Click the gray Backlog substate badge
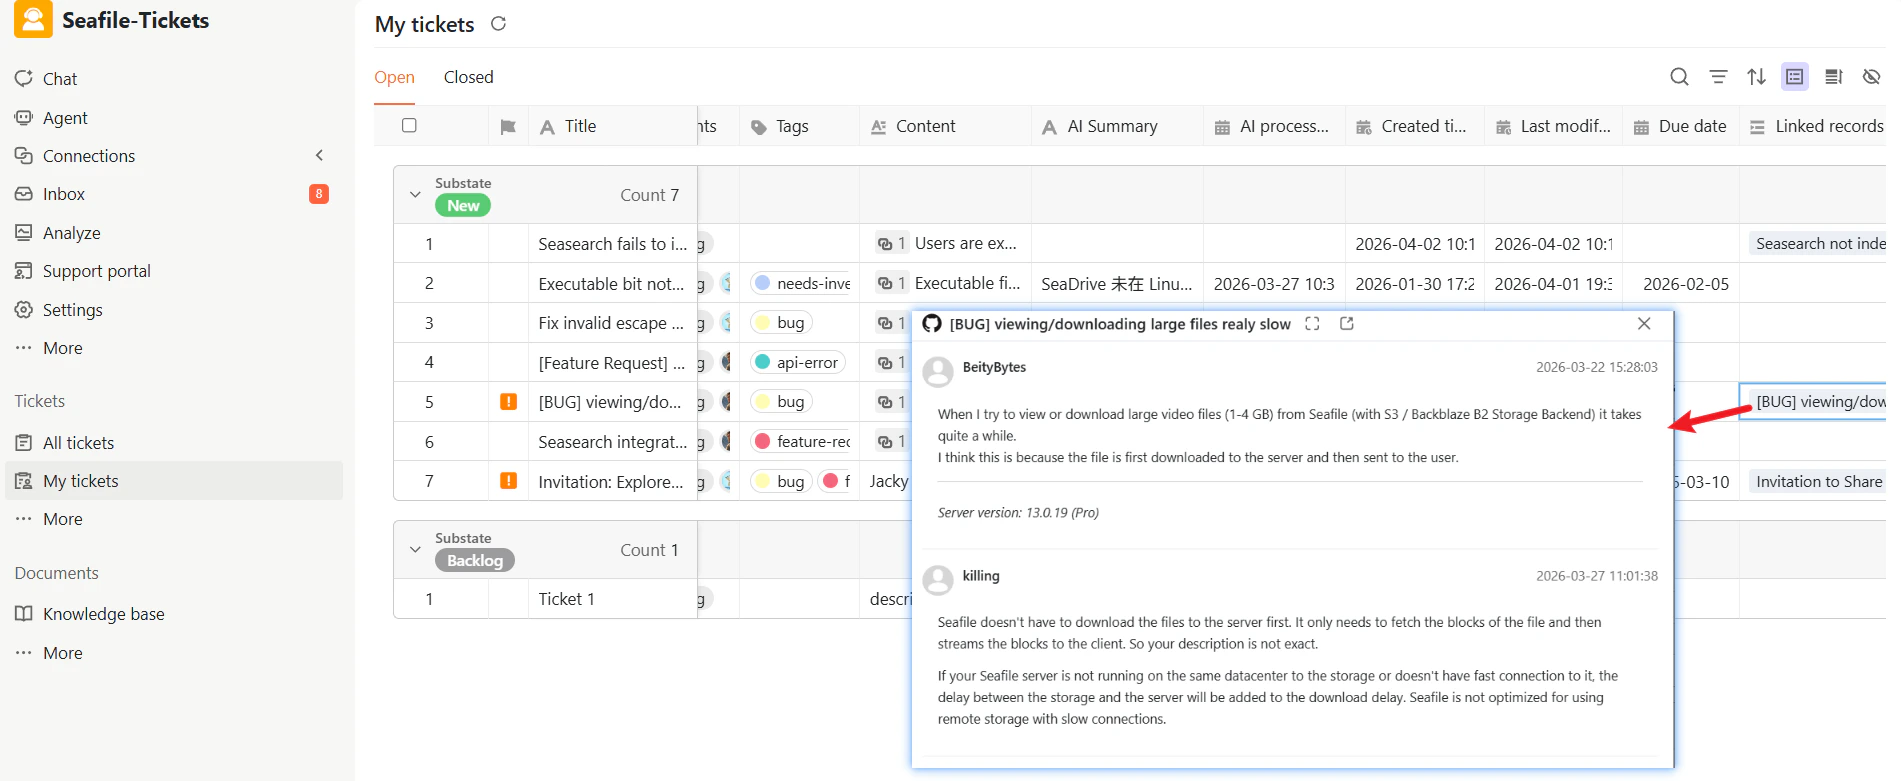1901x781 pixels. pyautogui.click(x=475, y=561)
